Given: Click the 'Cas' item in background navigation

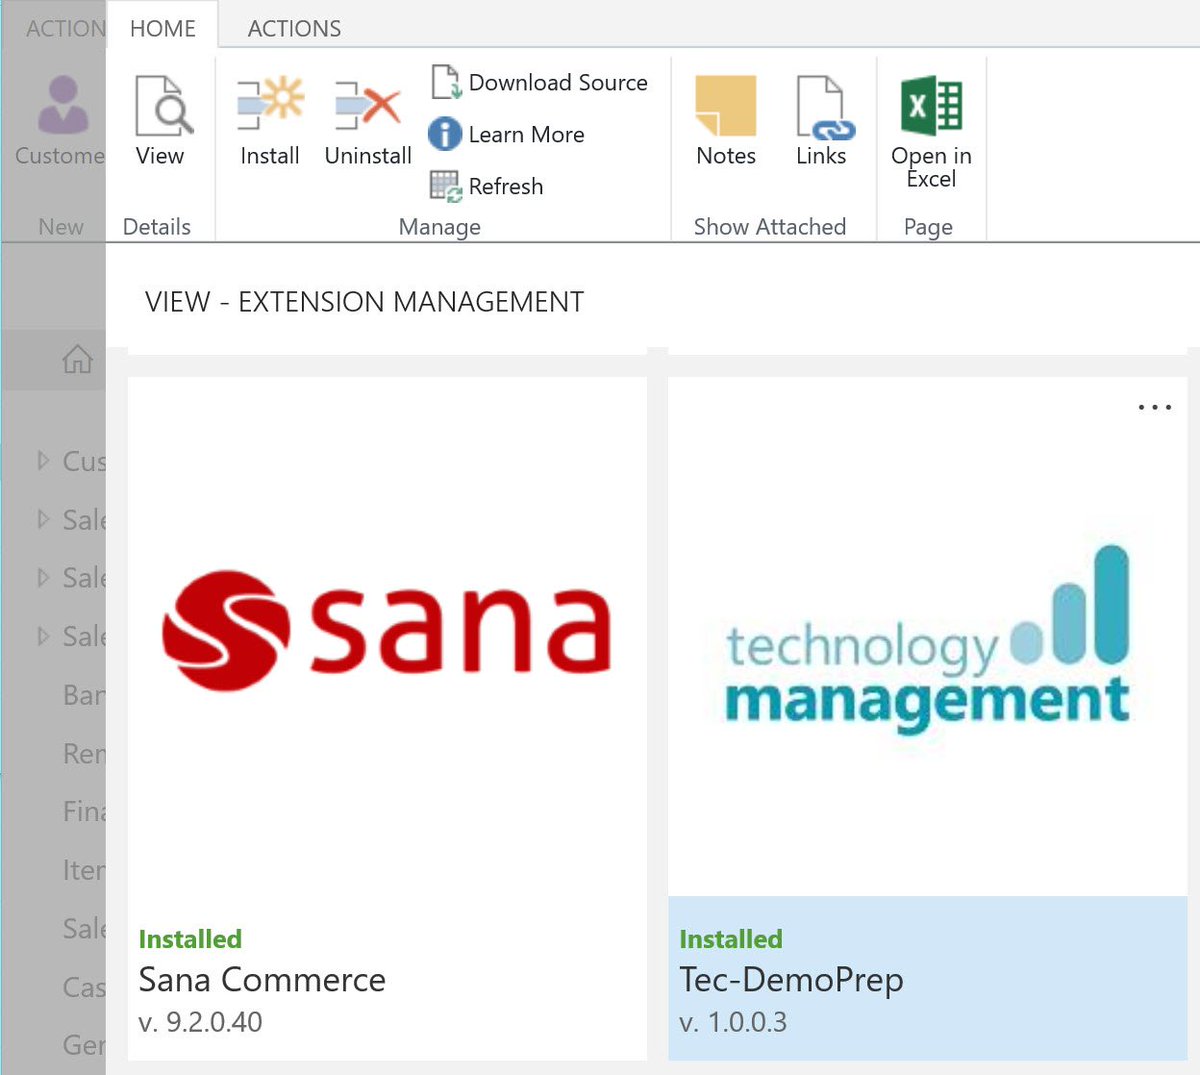Looking at the screenshot, I should click(84, 987).
